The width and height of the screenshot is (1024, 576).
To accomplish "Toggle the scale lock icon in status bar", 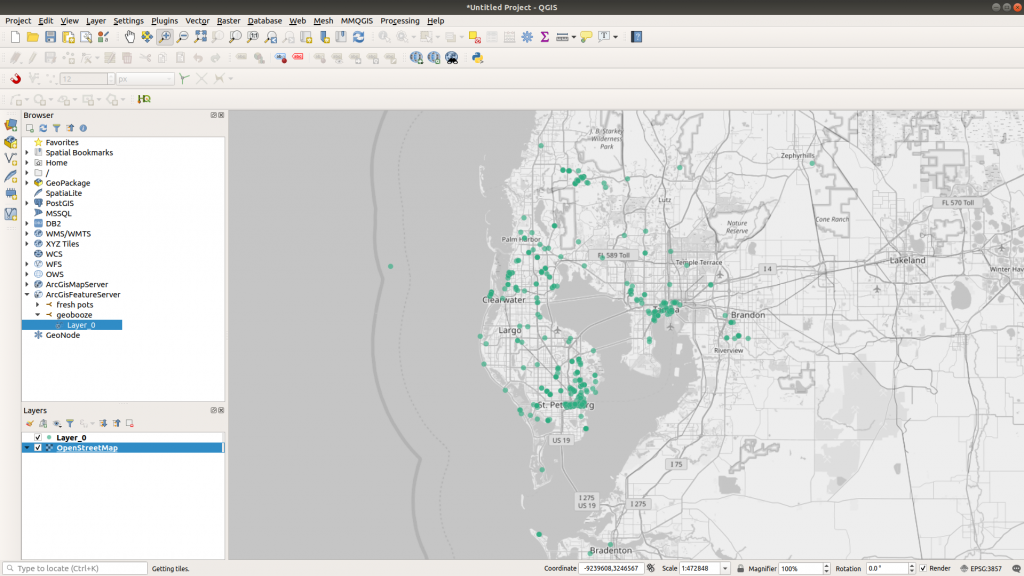I will 741,569.
